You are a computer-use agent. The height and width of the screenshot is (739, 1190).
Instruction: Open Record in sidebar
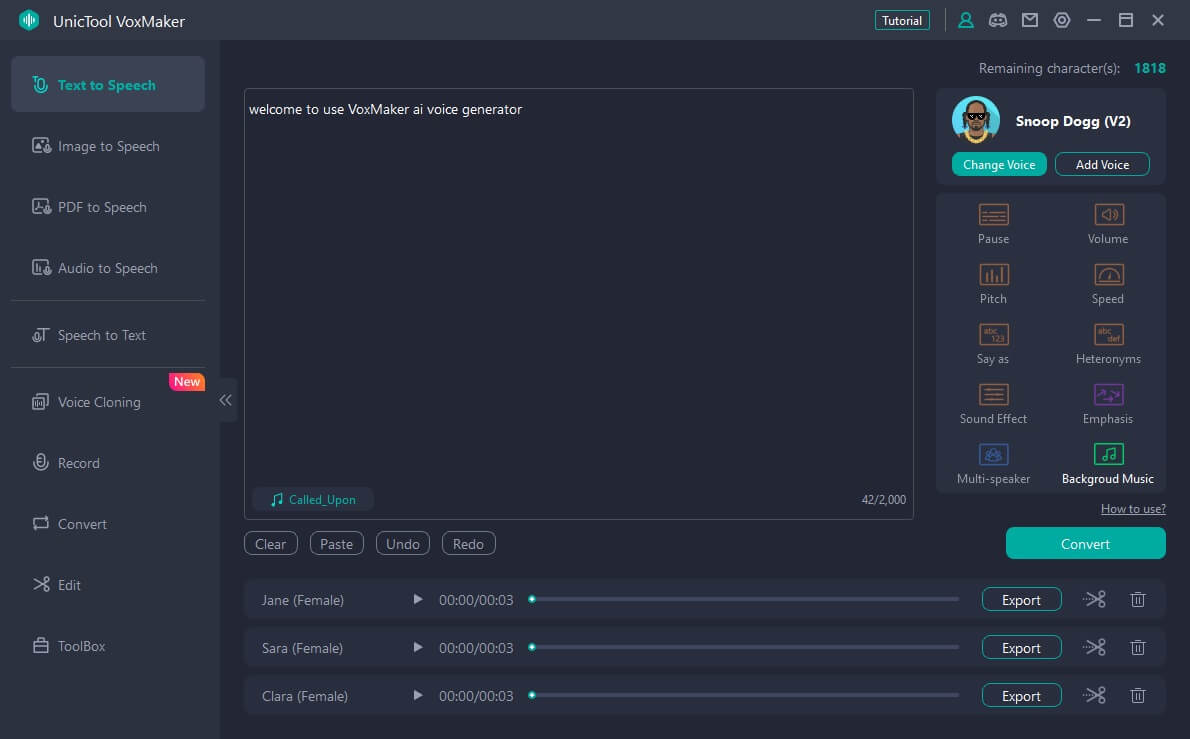click(x=108, y=463)
